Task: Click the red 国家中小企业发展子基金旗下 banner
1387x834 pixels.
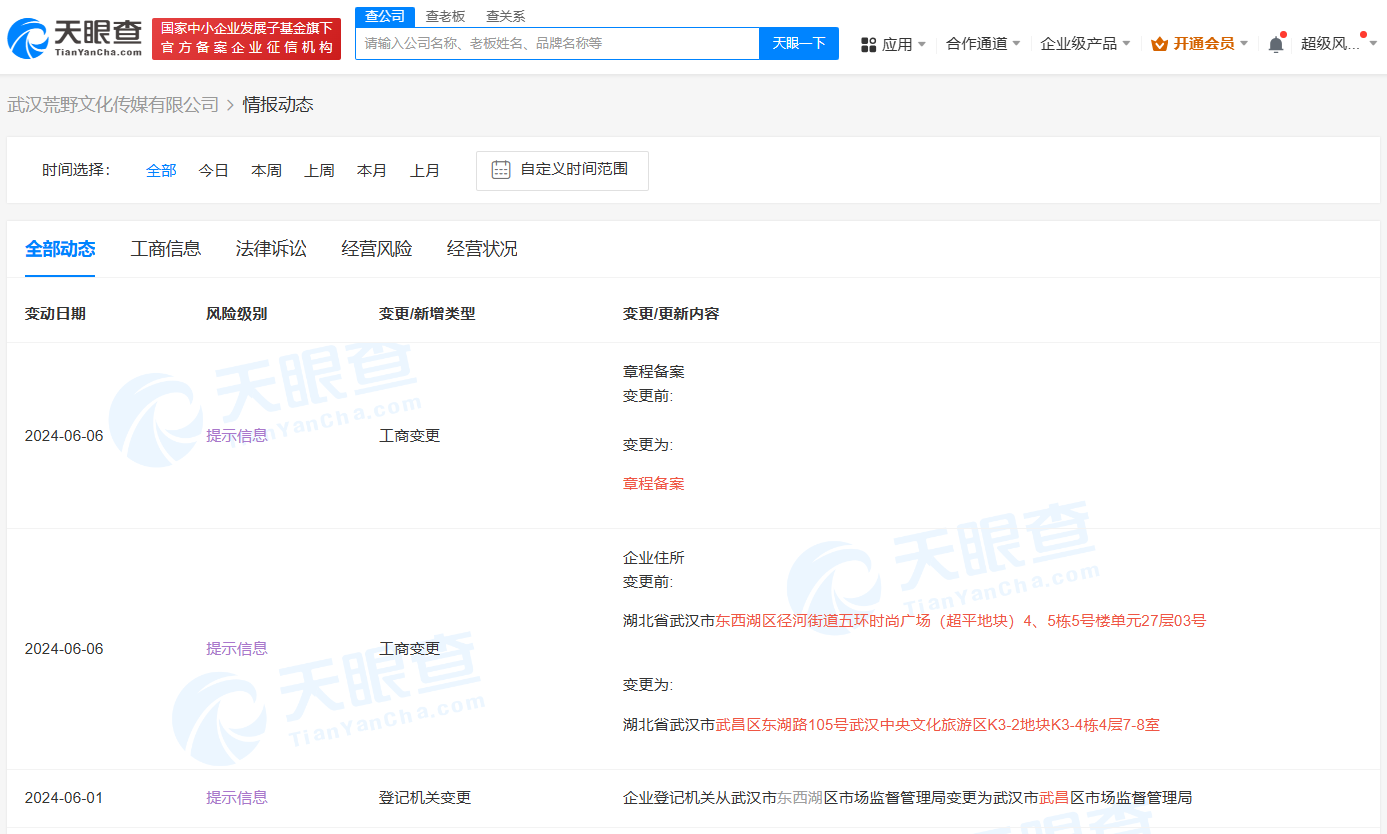Action: pos(247,38)
